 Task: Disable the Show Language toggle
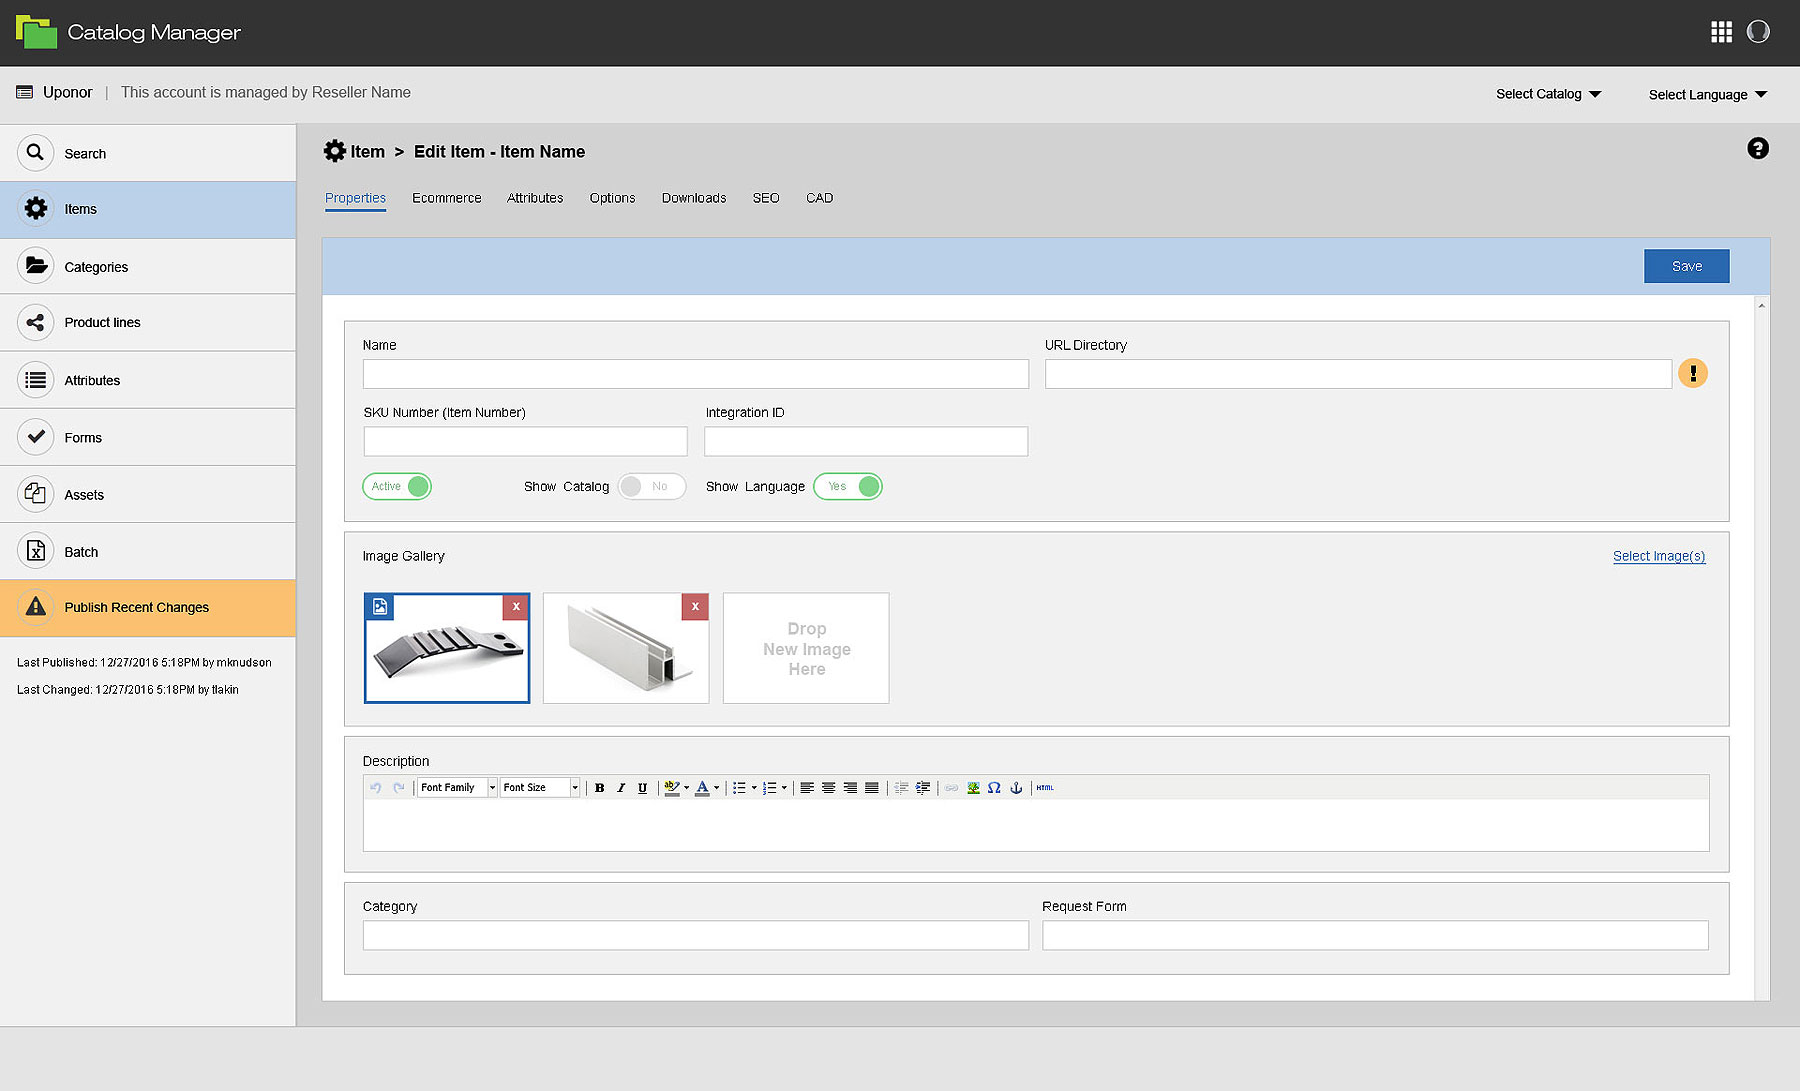(x=847, y=486)
